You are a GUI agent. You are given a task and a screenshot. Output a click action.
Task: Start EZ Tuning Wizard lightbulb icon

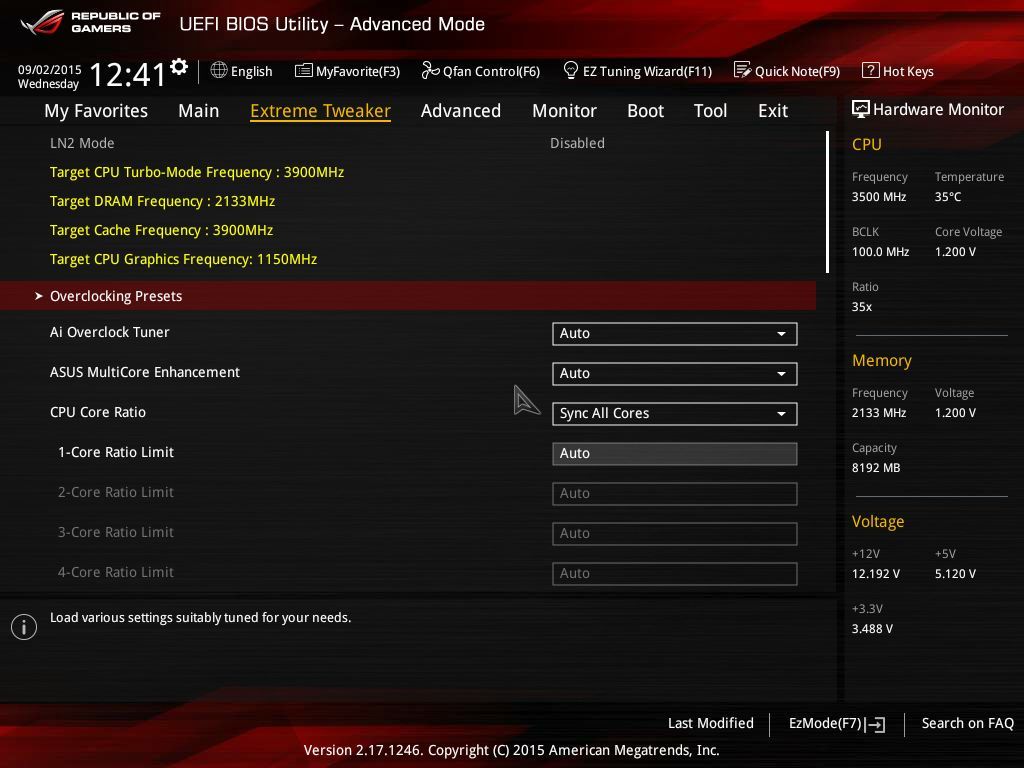(571, 70)
